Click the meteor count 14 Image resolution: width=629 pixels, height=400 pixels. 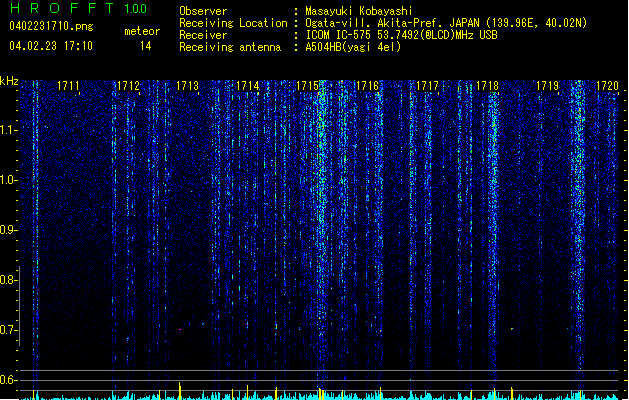tap(146, 46)
